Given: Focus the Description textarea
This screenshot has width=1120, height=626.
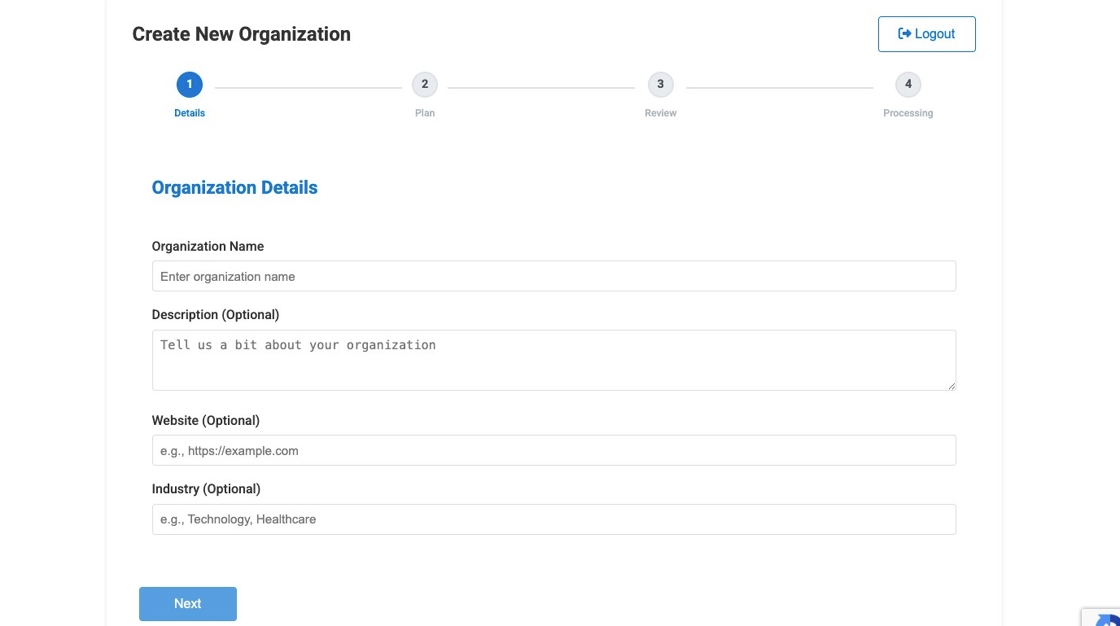Looking at the screenshot, I should click(553, 359).
